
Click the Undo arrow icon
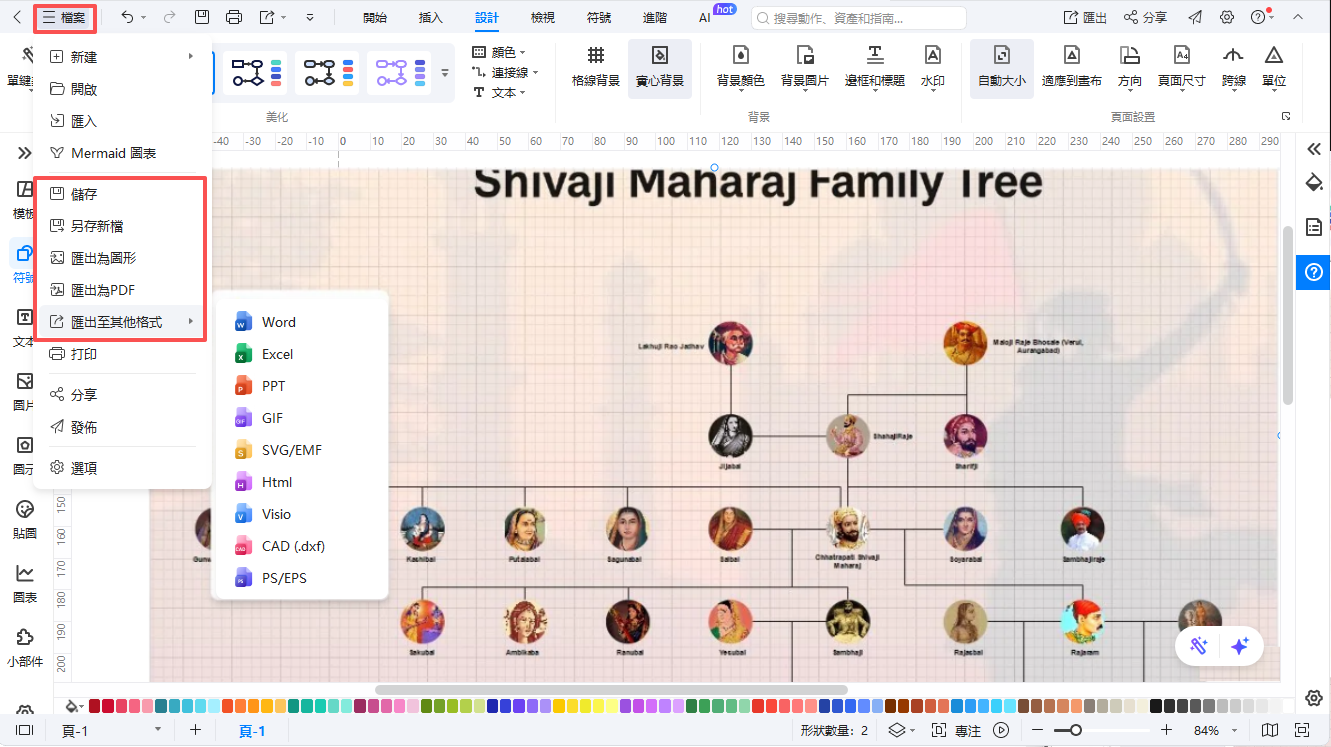127,17
